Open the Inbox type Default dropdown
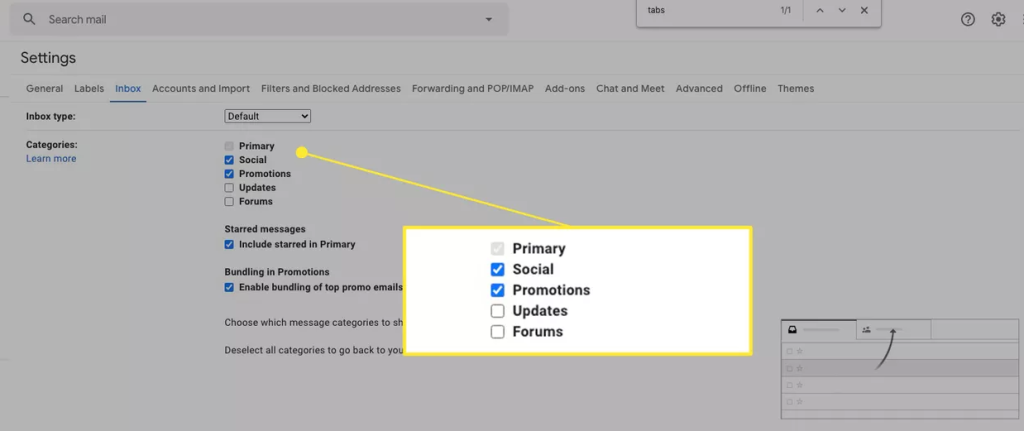The height and width of the screenshot is (431, 1024). 268,116
